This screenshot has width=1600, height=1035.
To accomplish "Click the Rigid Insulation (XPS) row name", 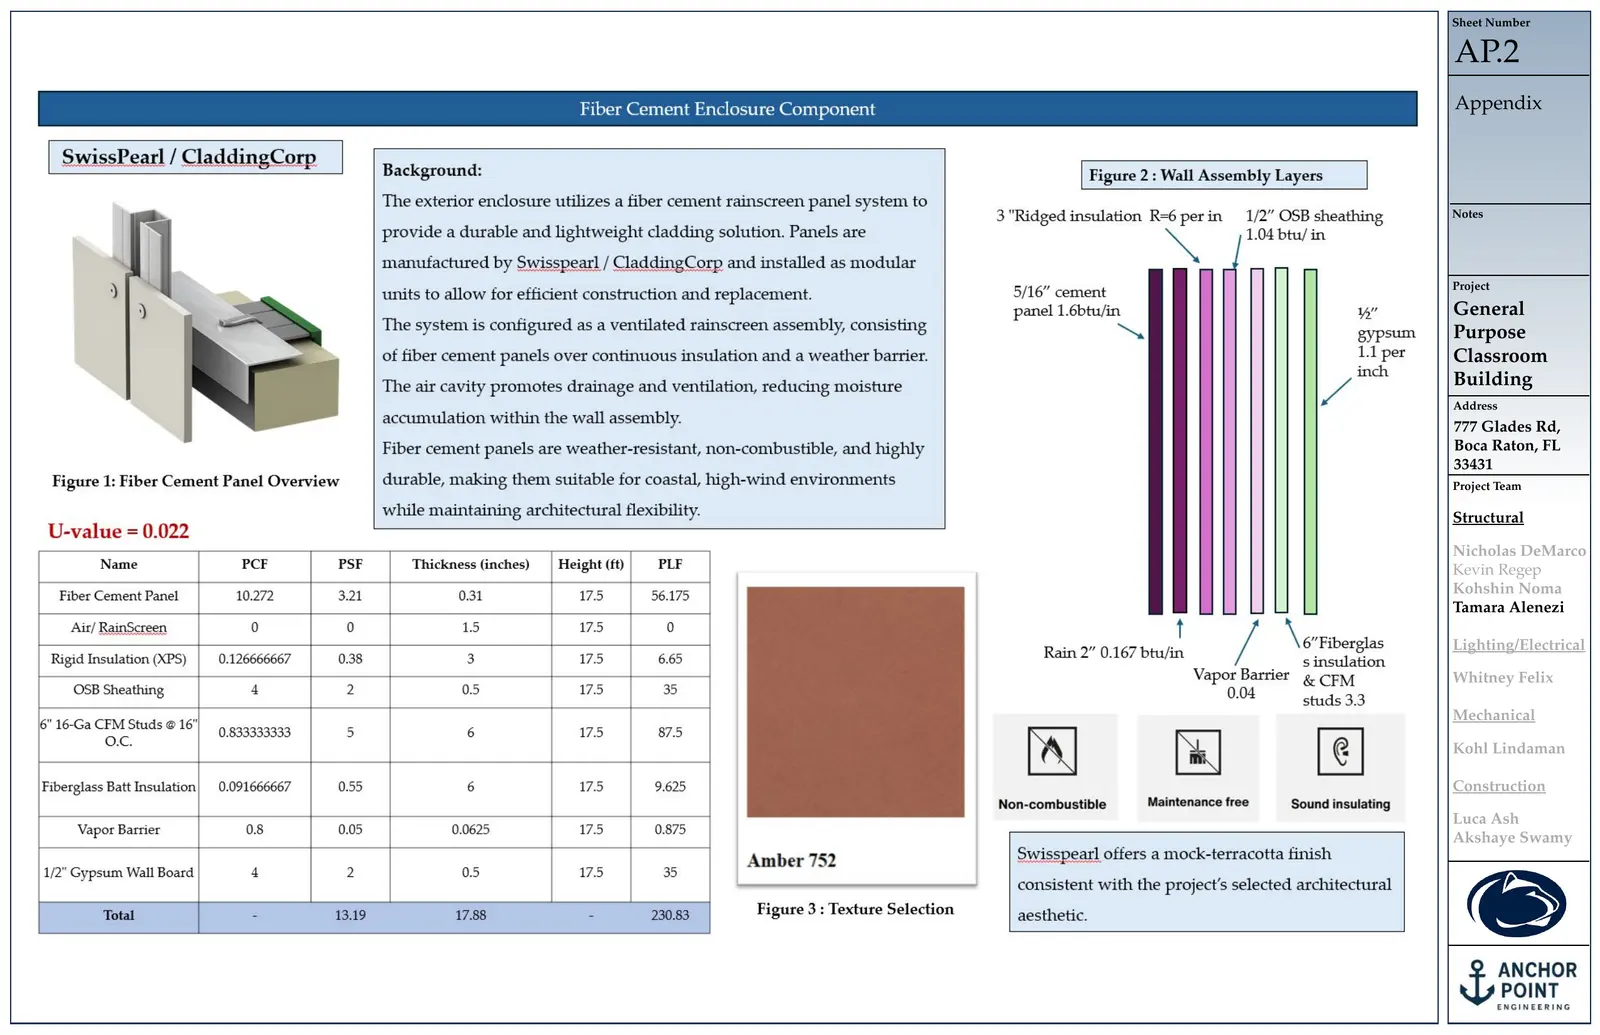I will coord(118,659).
